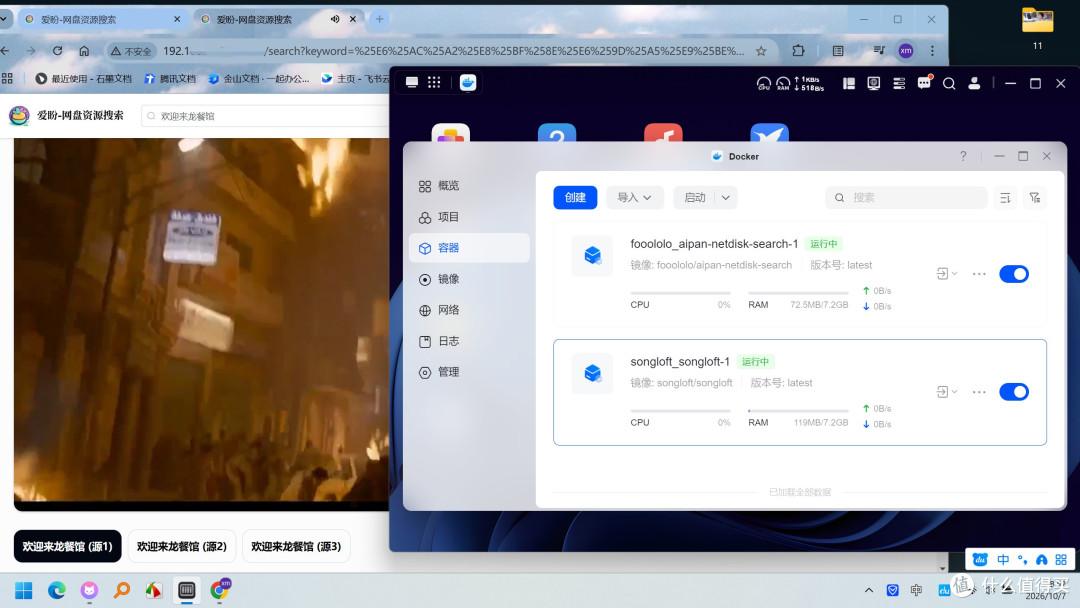
Task: Click the blue Create (创建) button
Action: [575, 198]
